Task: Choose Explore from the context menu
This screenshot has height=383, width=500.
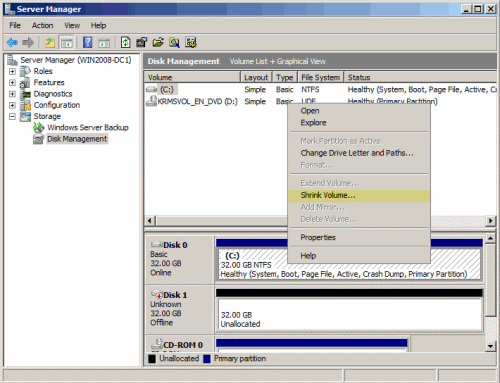Action: 359,123
